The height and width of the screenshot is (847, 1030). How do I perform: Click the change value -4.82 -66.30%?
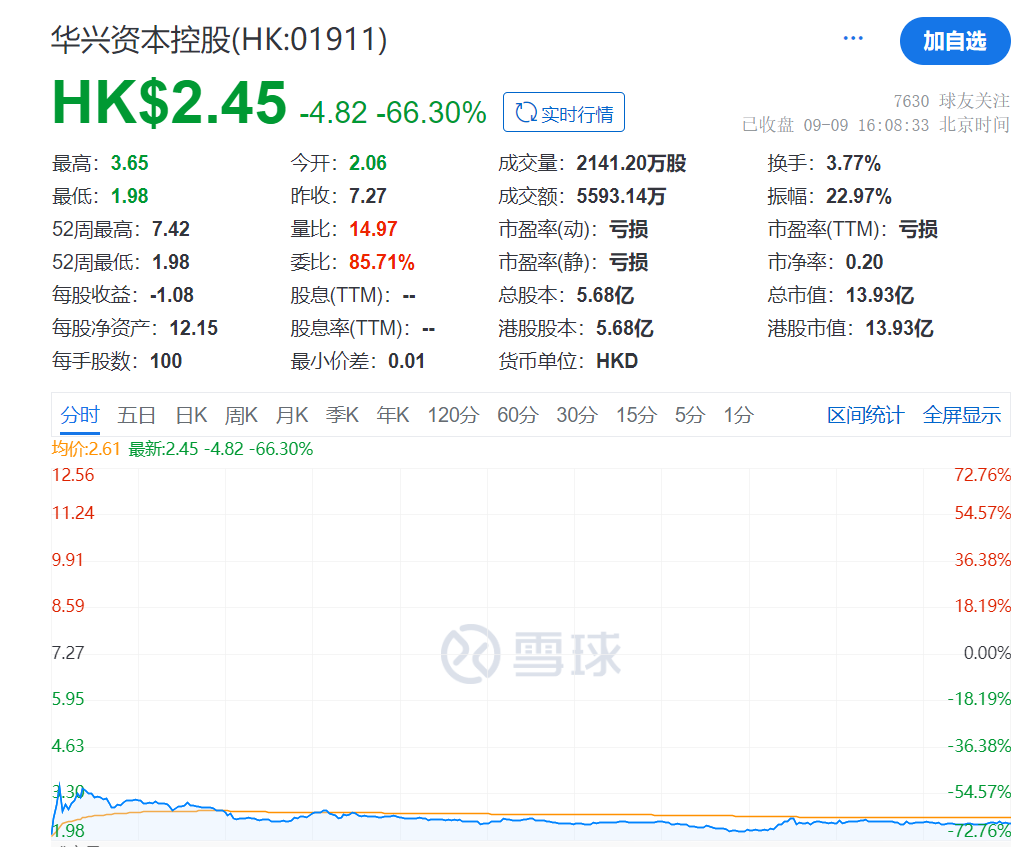click(x=393, y=112)
